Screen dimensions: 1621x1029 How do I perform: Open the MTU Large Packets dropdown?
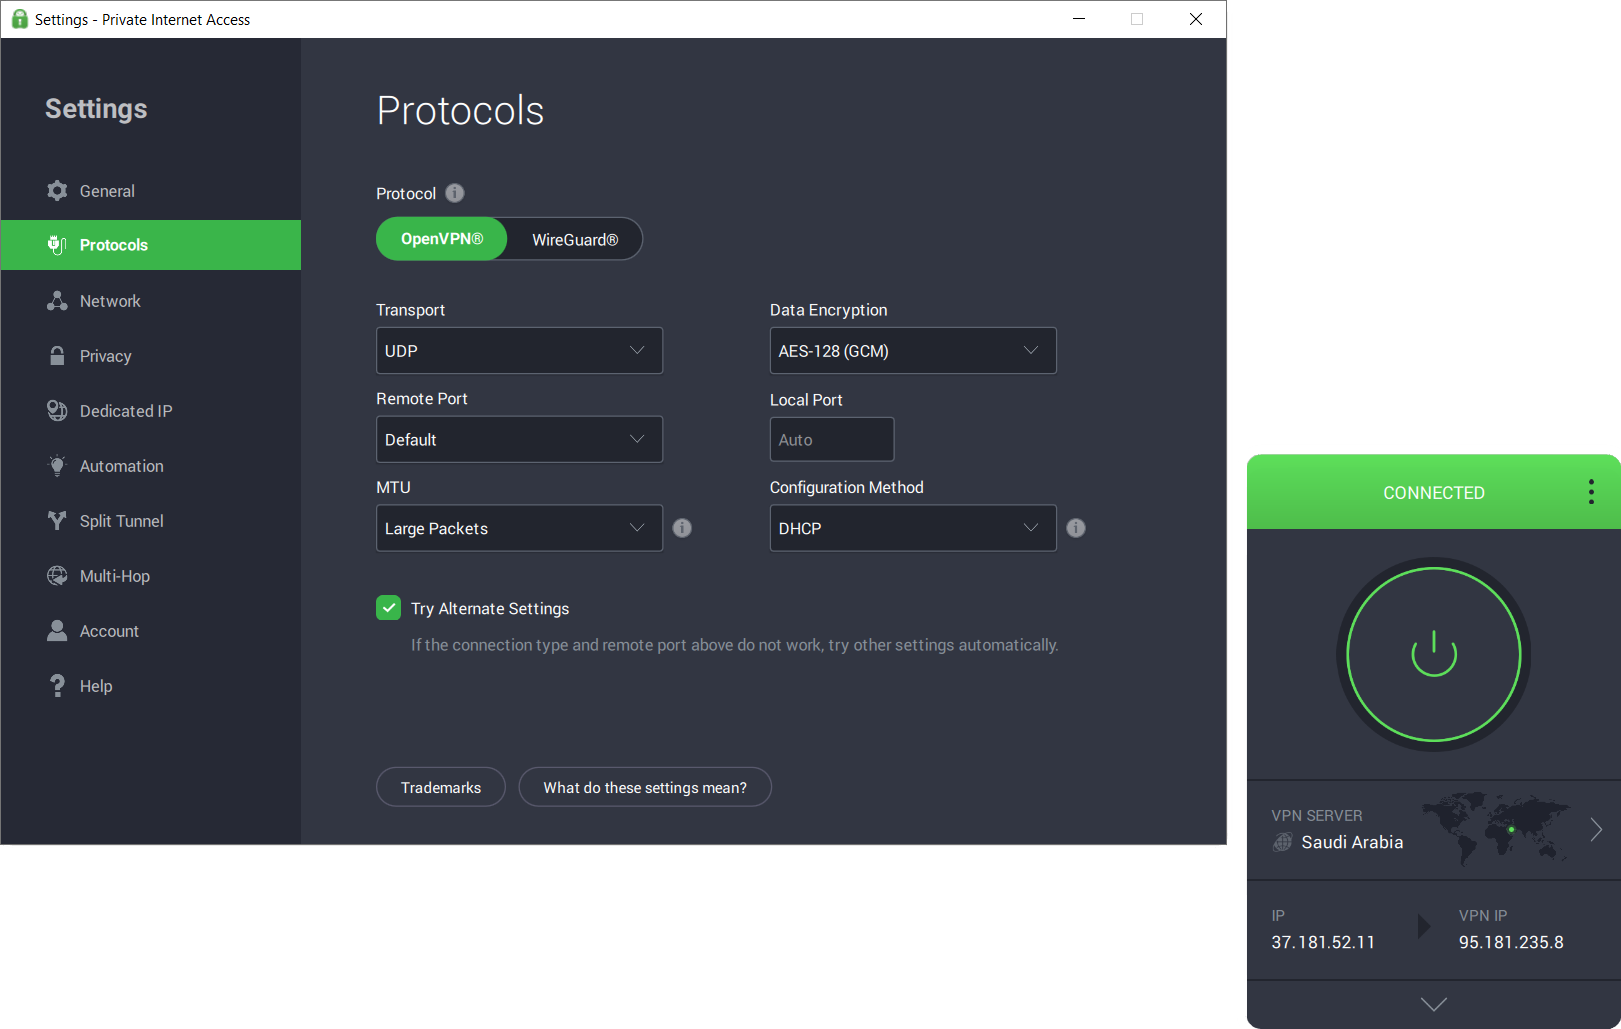point(518,528)
